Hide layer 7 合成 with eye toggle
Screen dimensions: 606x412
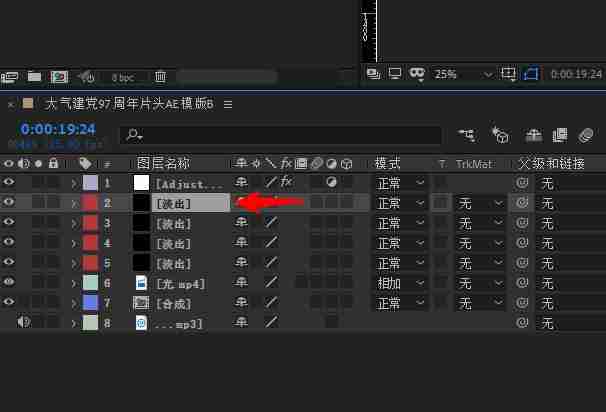[x=9, y=302]
